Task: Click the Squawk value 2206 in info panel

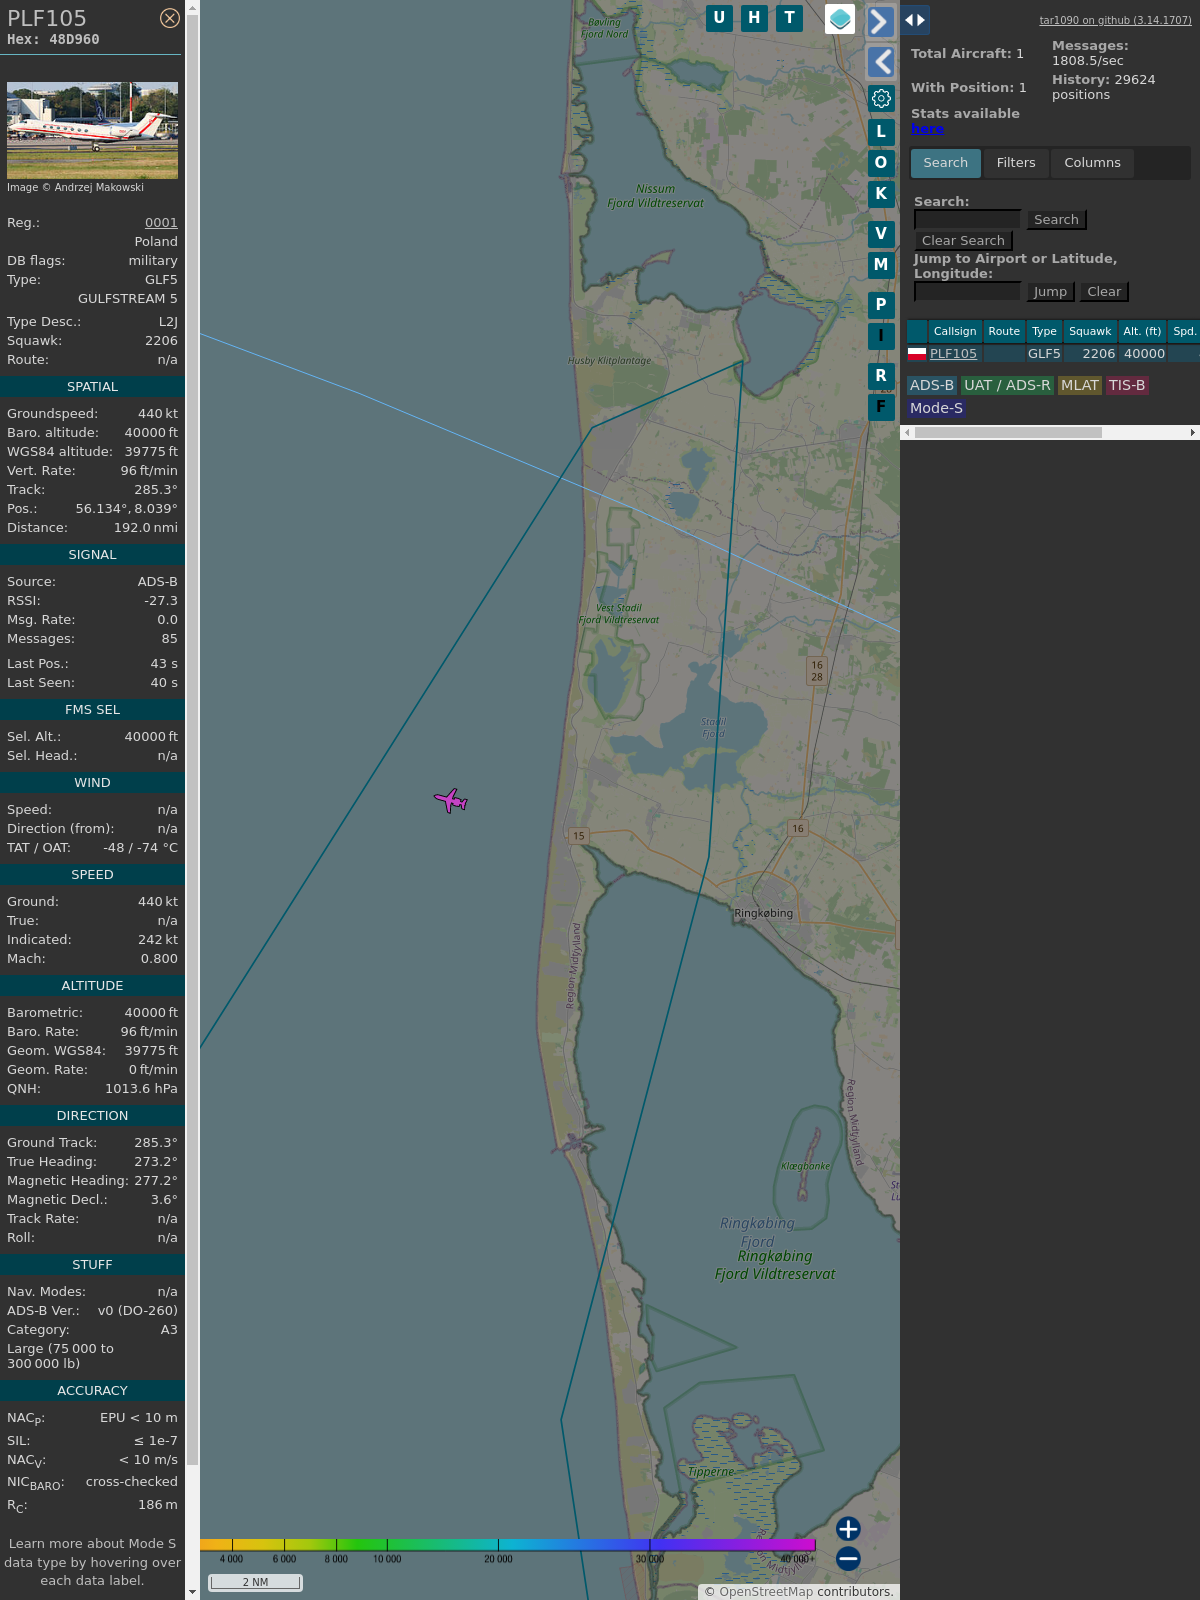Action: click(x=161, y=341)
